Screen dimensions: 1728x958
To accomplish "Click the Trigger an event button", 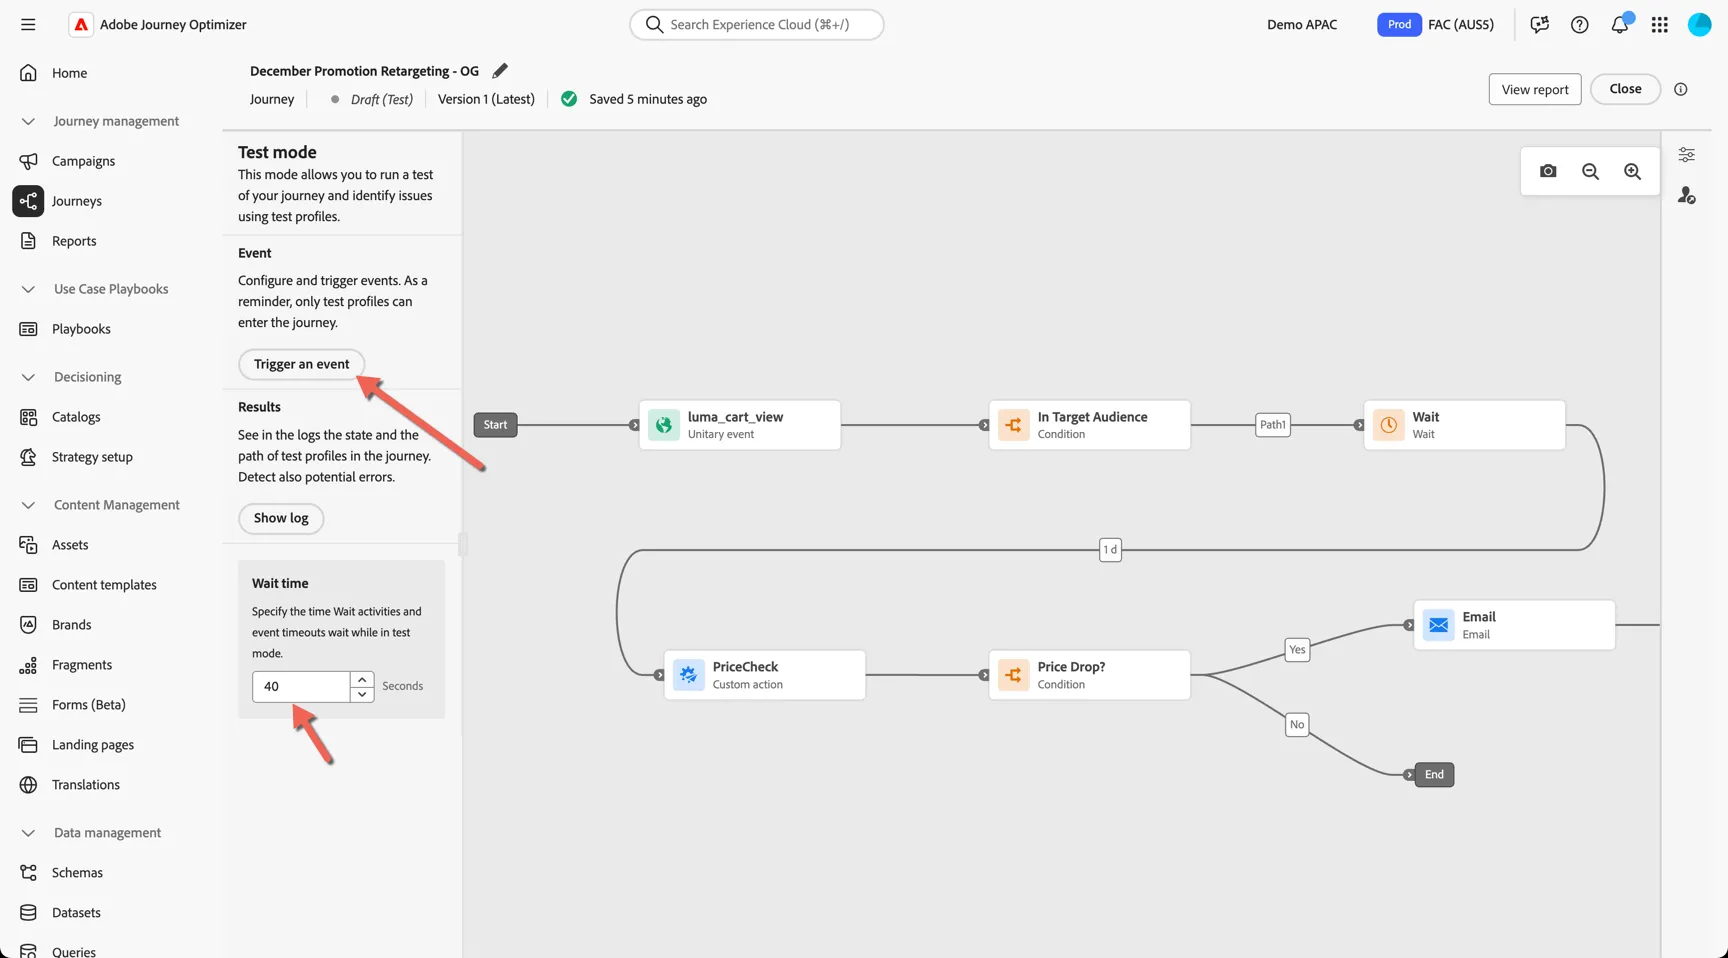I will (x=301, y=364).
